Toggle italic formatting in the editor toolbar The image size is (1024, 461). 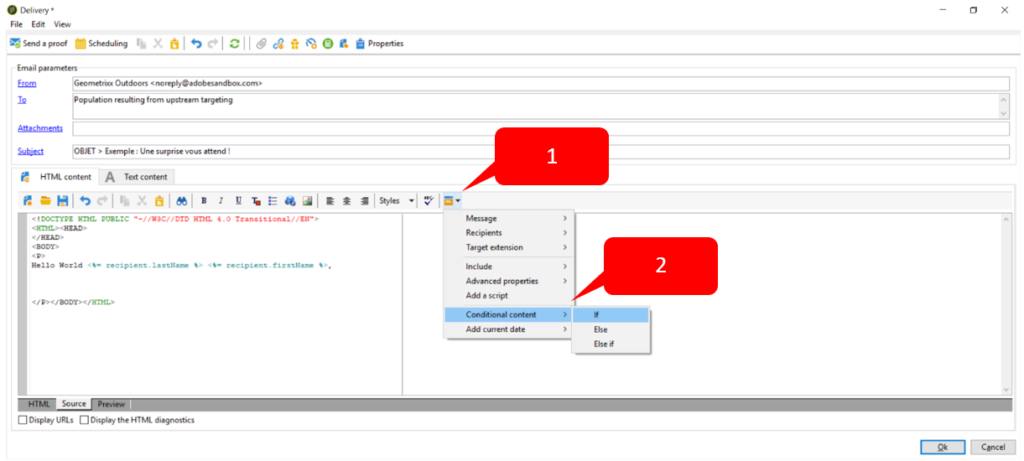coord(221,200)
